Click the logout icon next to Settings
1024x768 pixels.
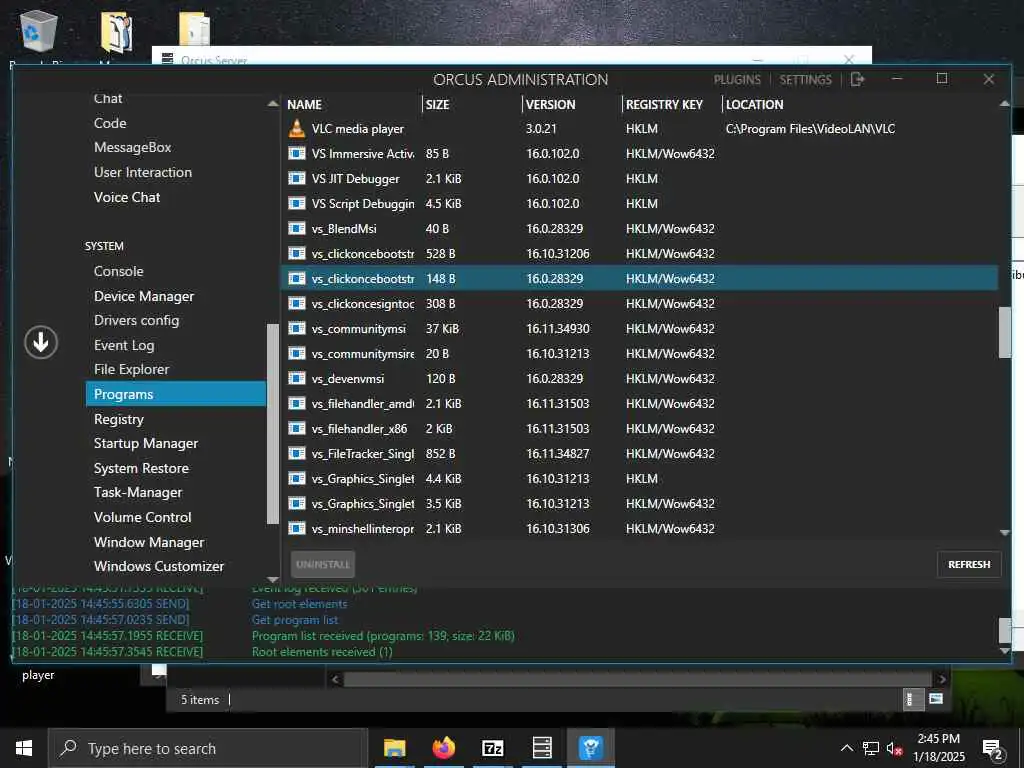point(857,79)
